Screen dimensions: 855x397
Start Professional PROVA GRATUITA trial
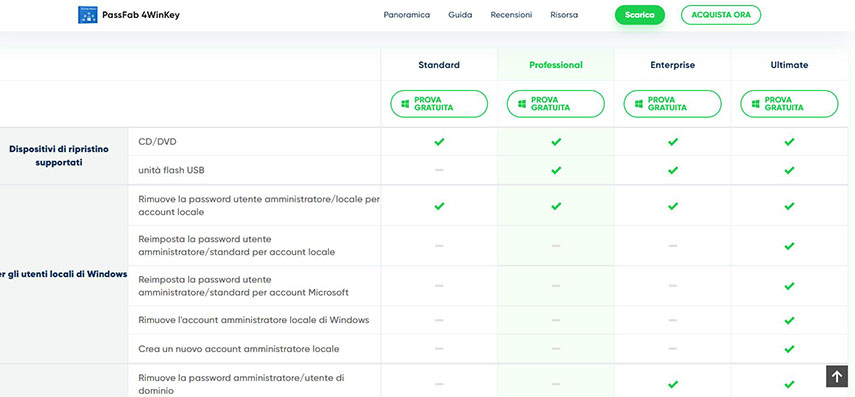[x=556, y=104]
